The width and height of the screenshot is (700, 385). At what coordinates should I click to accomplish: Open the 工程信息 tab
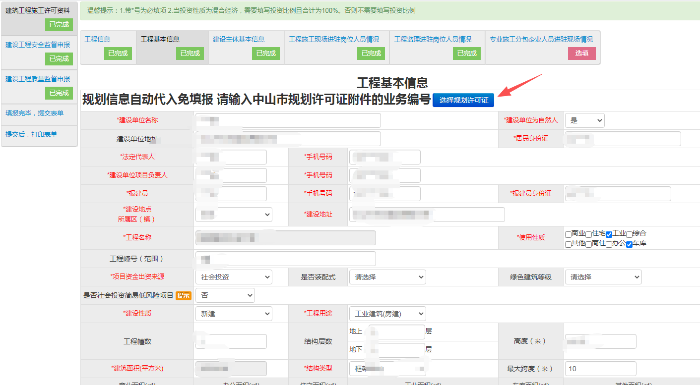click(x=108, y=47)
